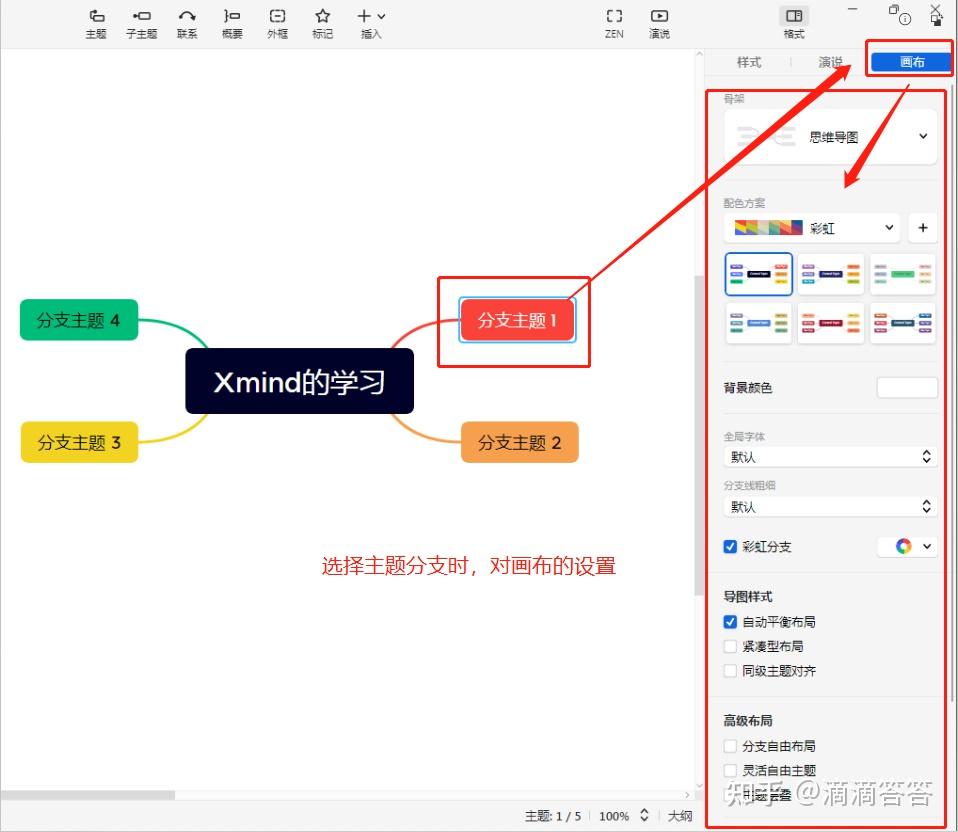Select the 分支主题 1 topic node
958x832 pixels.
coord(515,320)
